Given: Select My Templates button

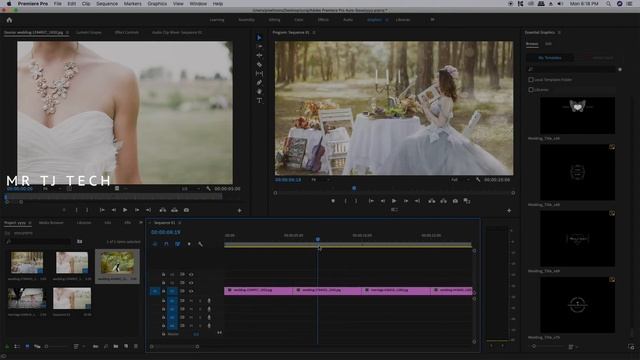Looking at the screenshot, I should tap(550, 58).
